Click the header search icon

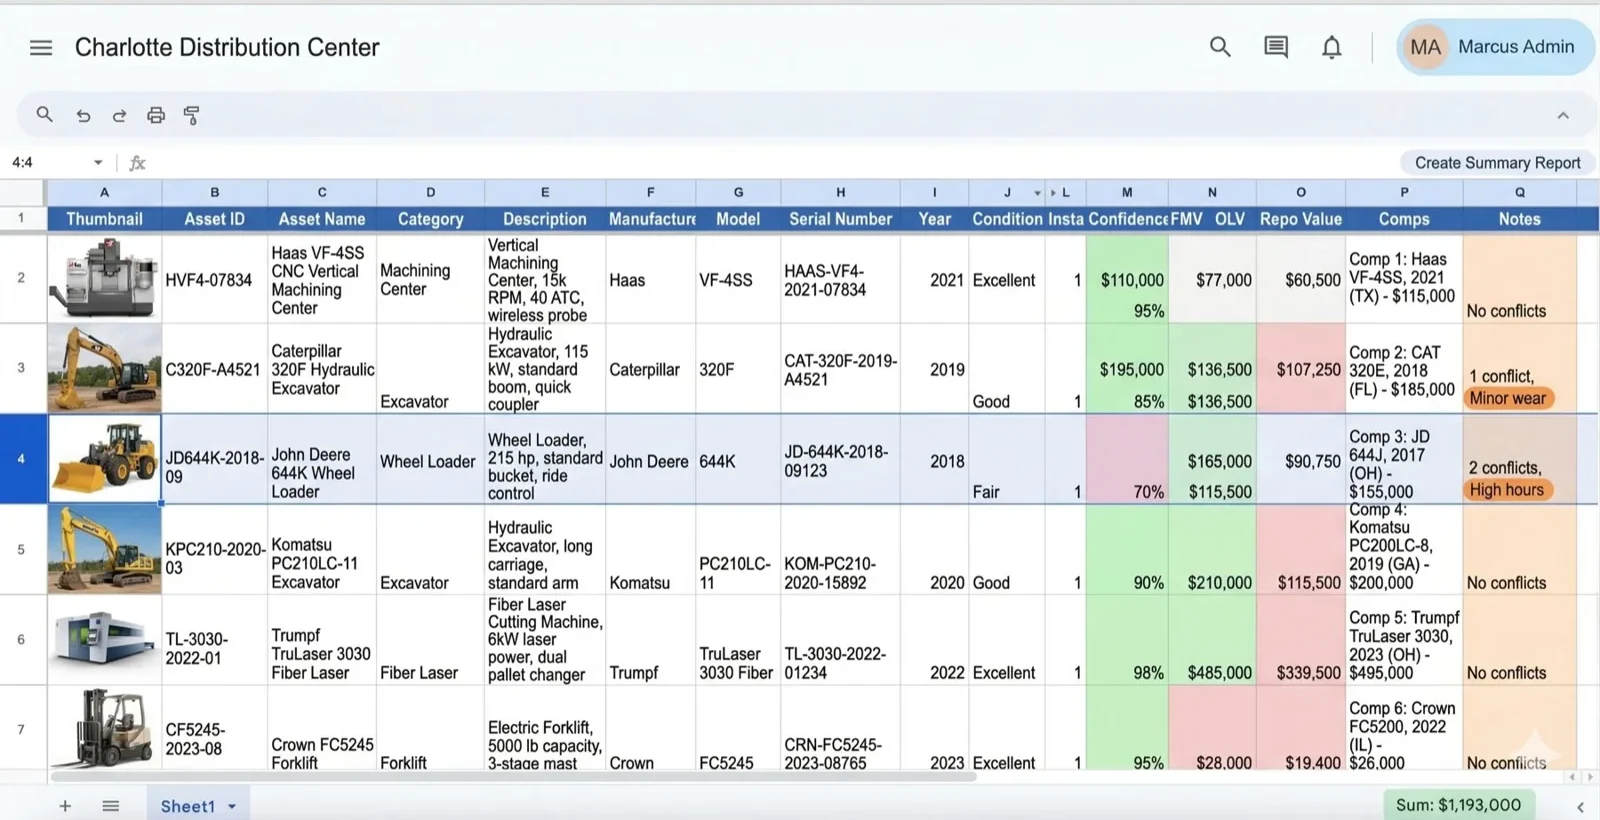click(x=1220, y=47)
